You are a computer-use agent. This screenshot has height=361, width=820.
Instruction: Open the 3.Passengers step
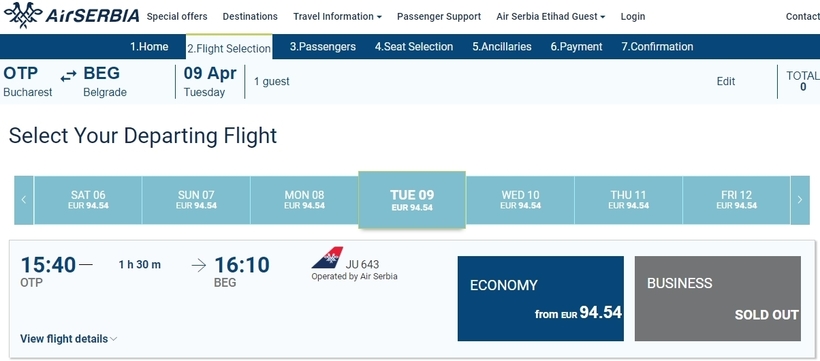[323, 47]
